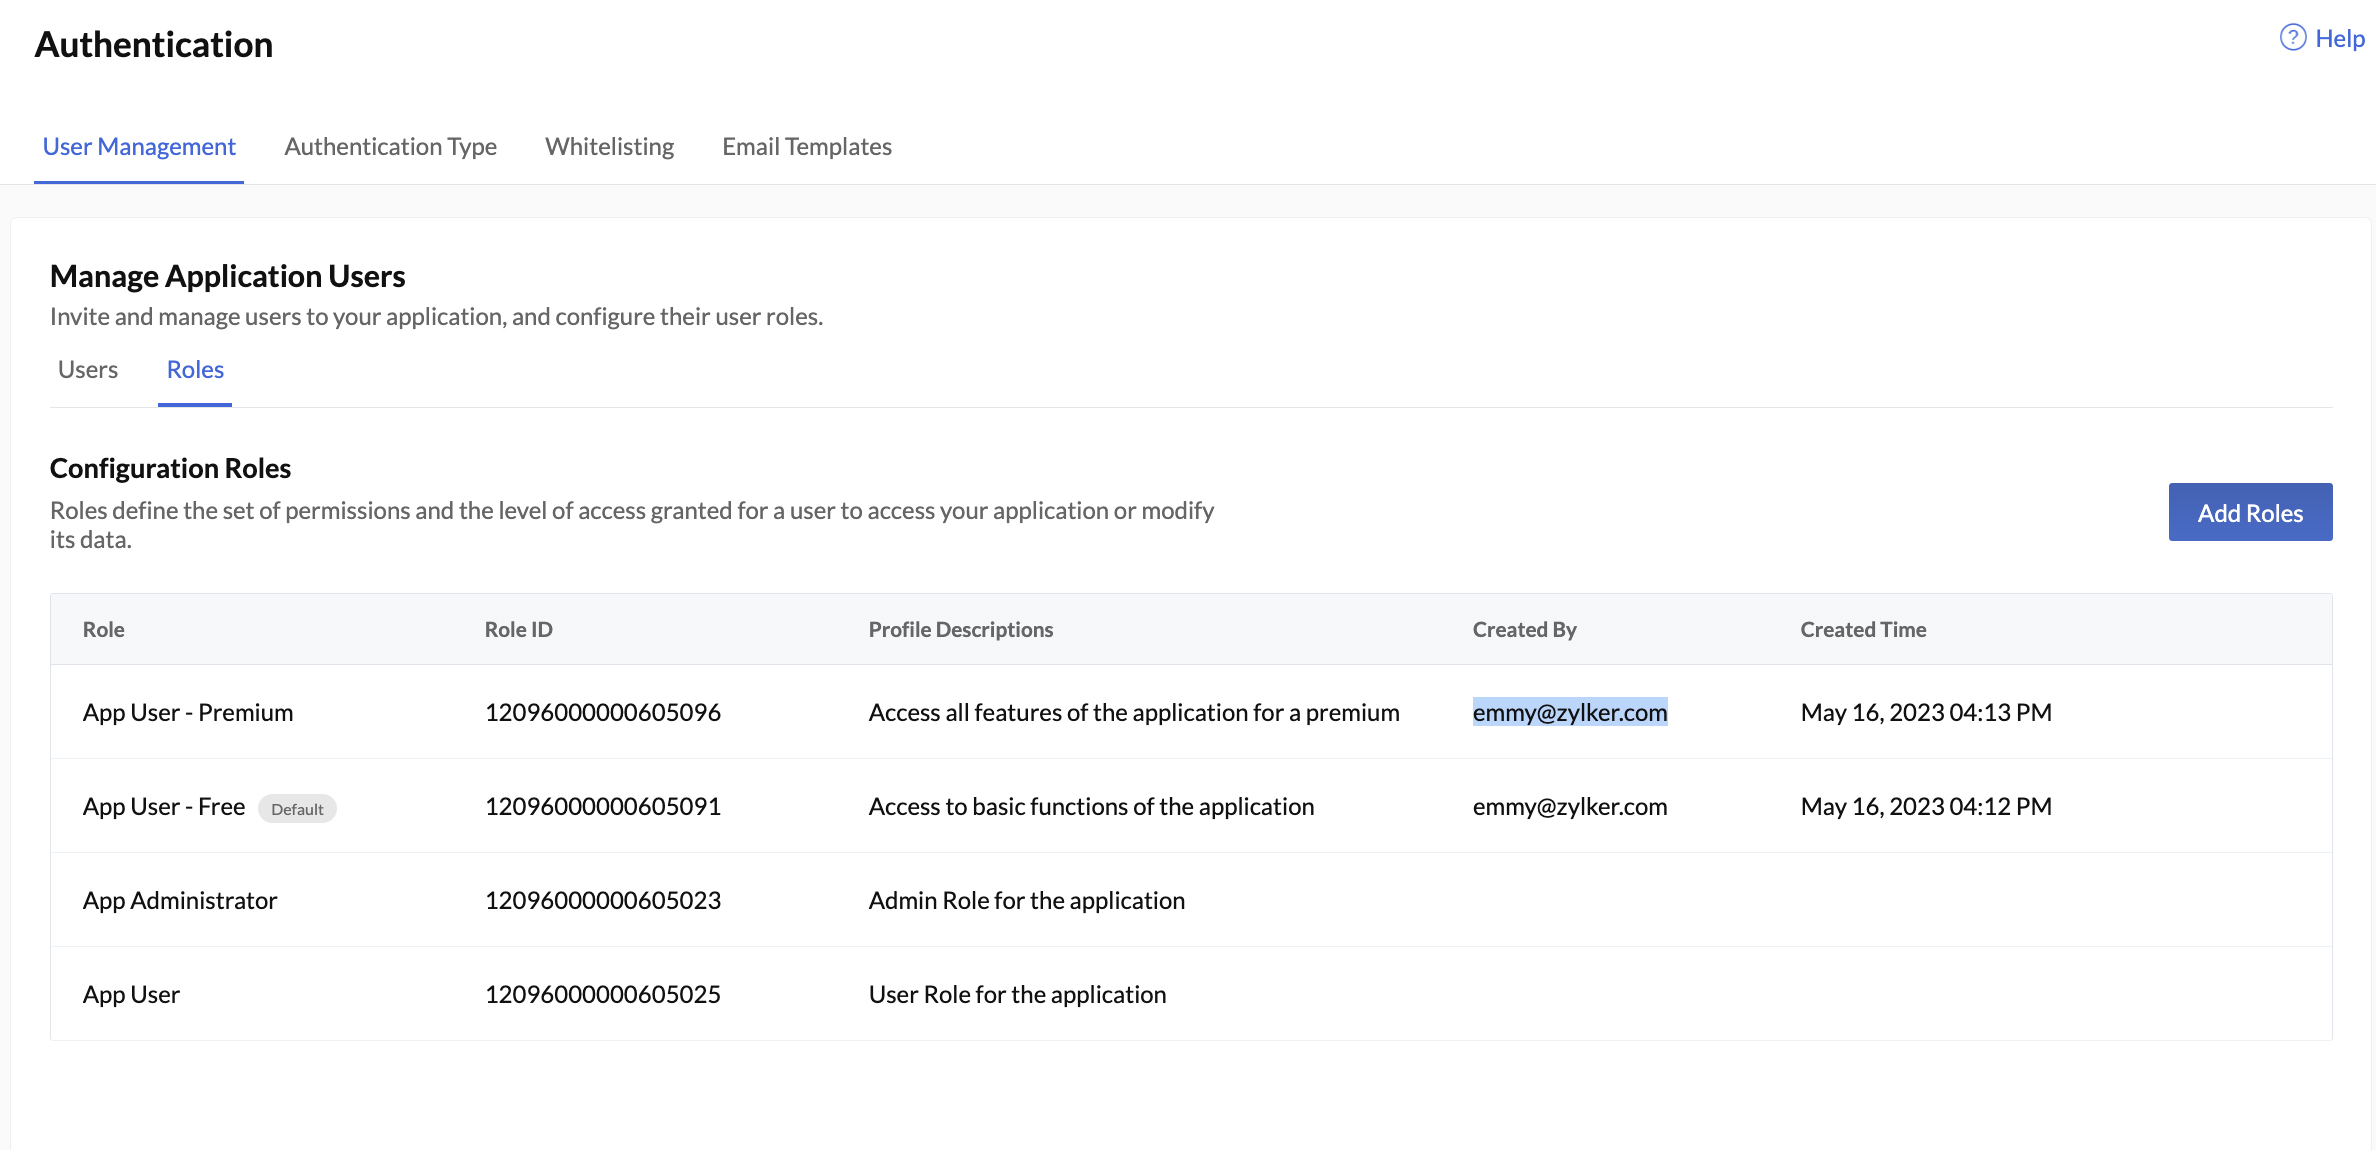The width and height of the screenshot is (2376, 1150).
Task: Click the Authentication page title
Action: tap(154, 45)
